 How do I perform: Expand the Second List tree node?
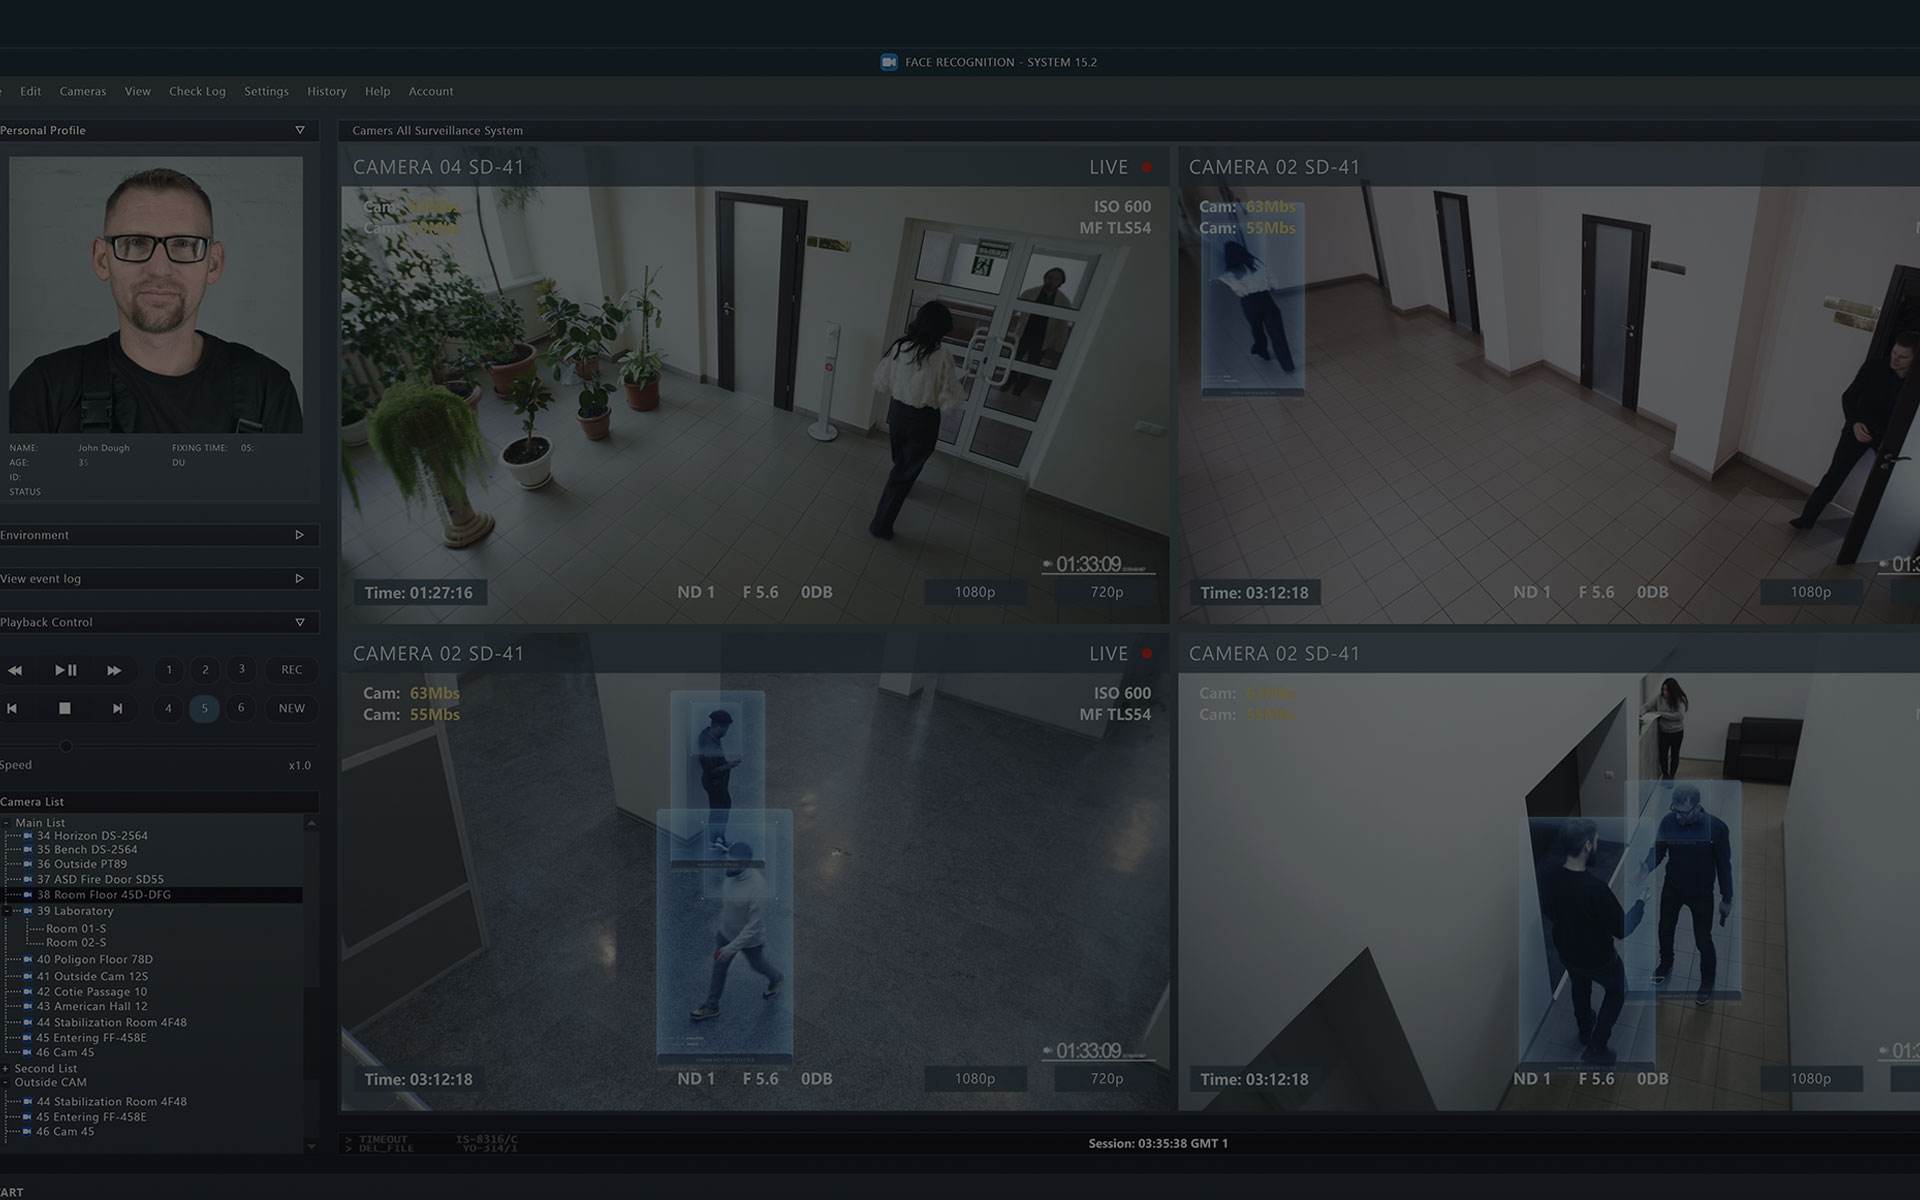(6, 1068)
